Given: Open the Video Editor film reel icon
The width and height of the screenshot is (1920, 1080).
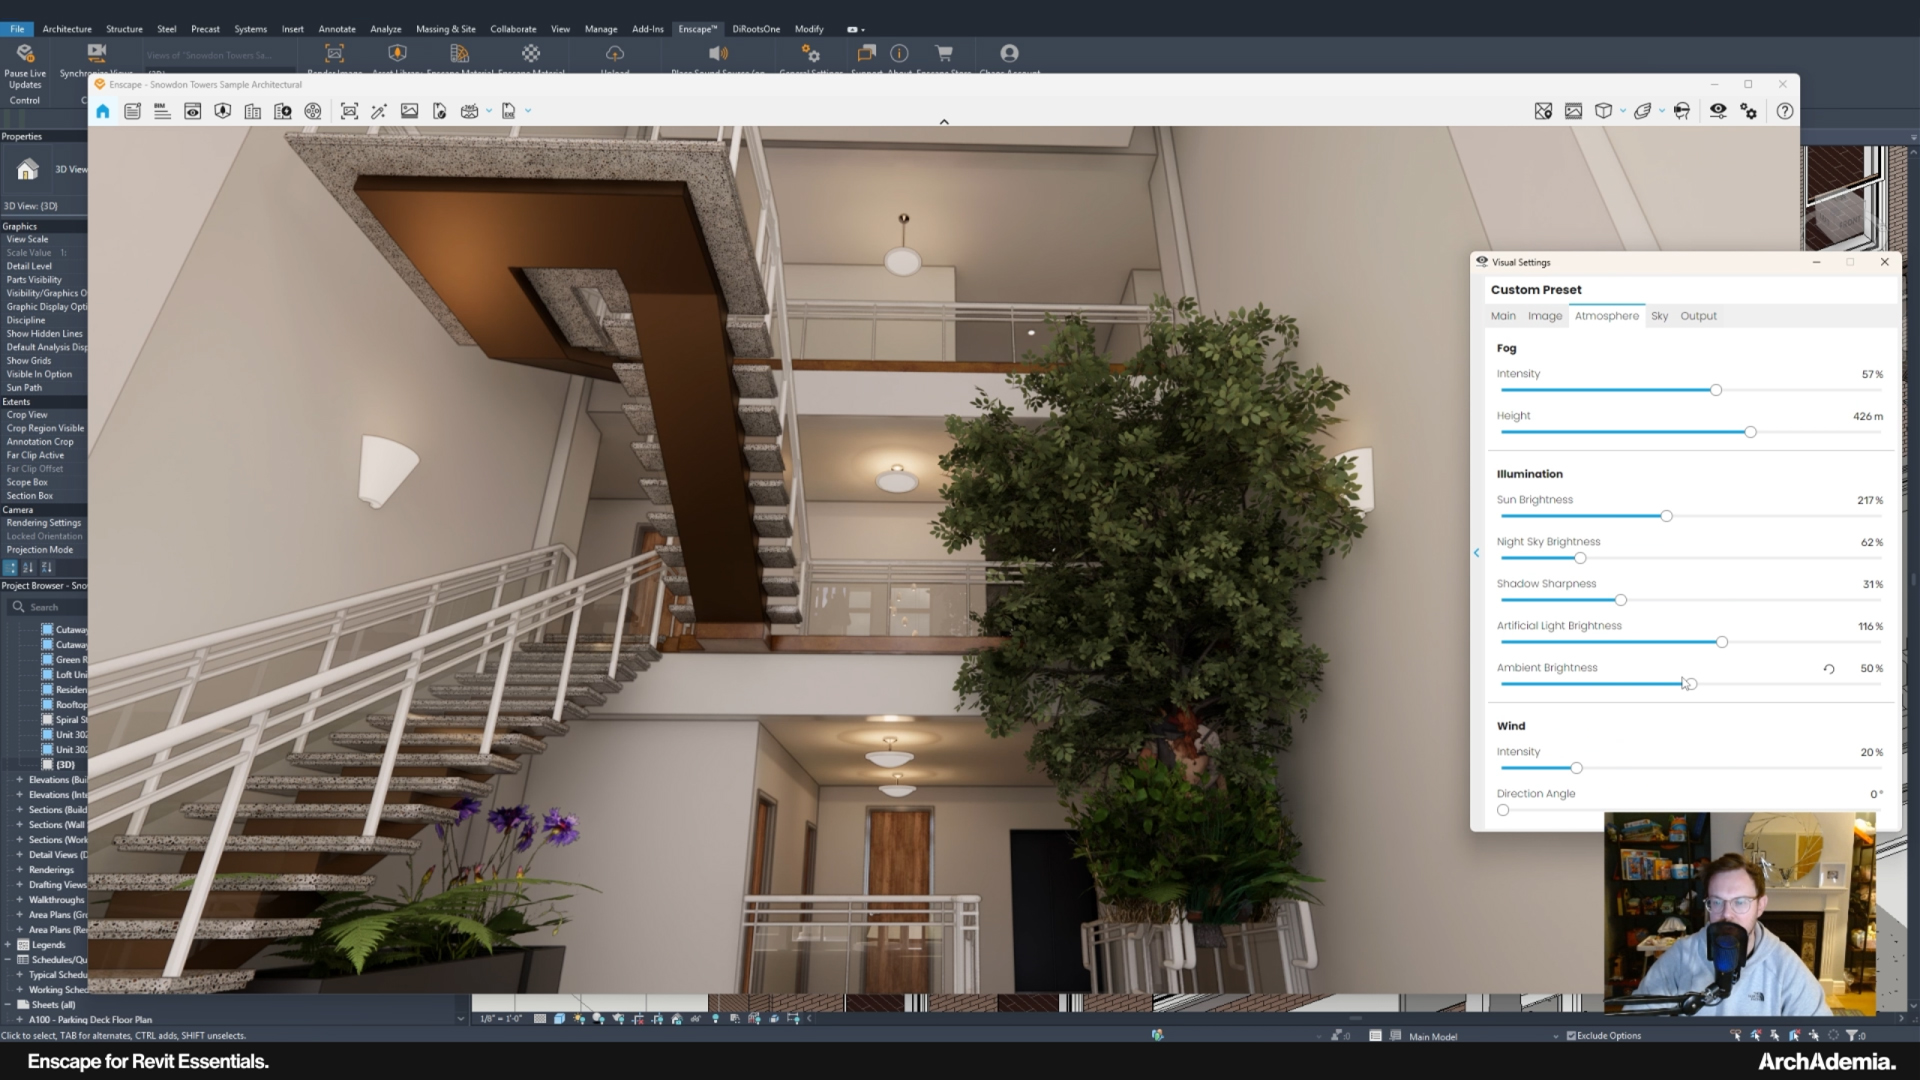Looking at the screenshot, I should [x=313, y=111].
